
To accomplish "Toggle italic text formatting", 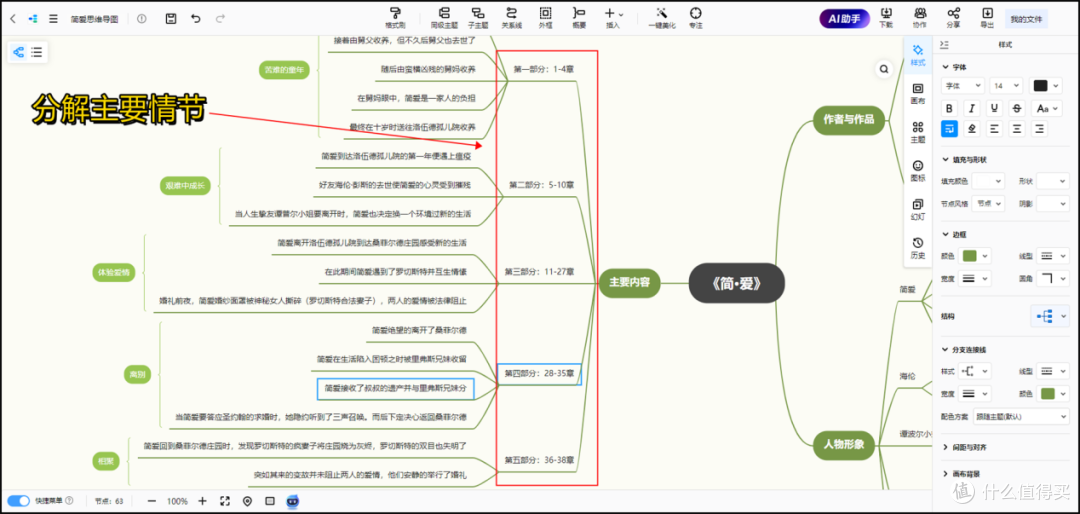I will click(x=972, y=108).
